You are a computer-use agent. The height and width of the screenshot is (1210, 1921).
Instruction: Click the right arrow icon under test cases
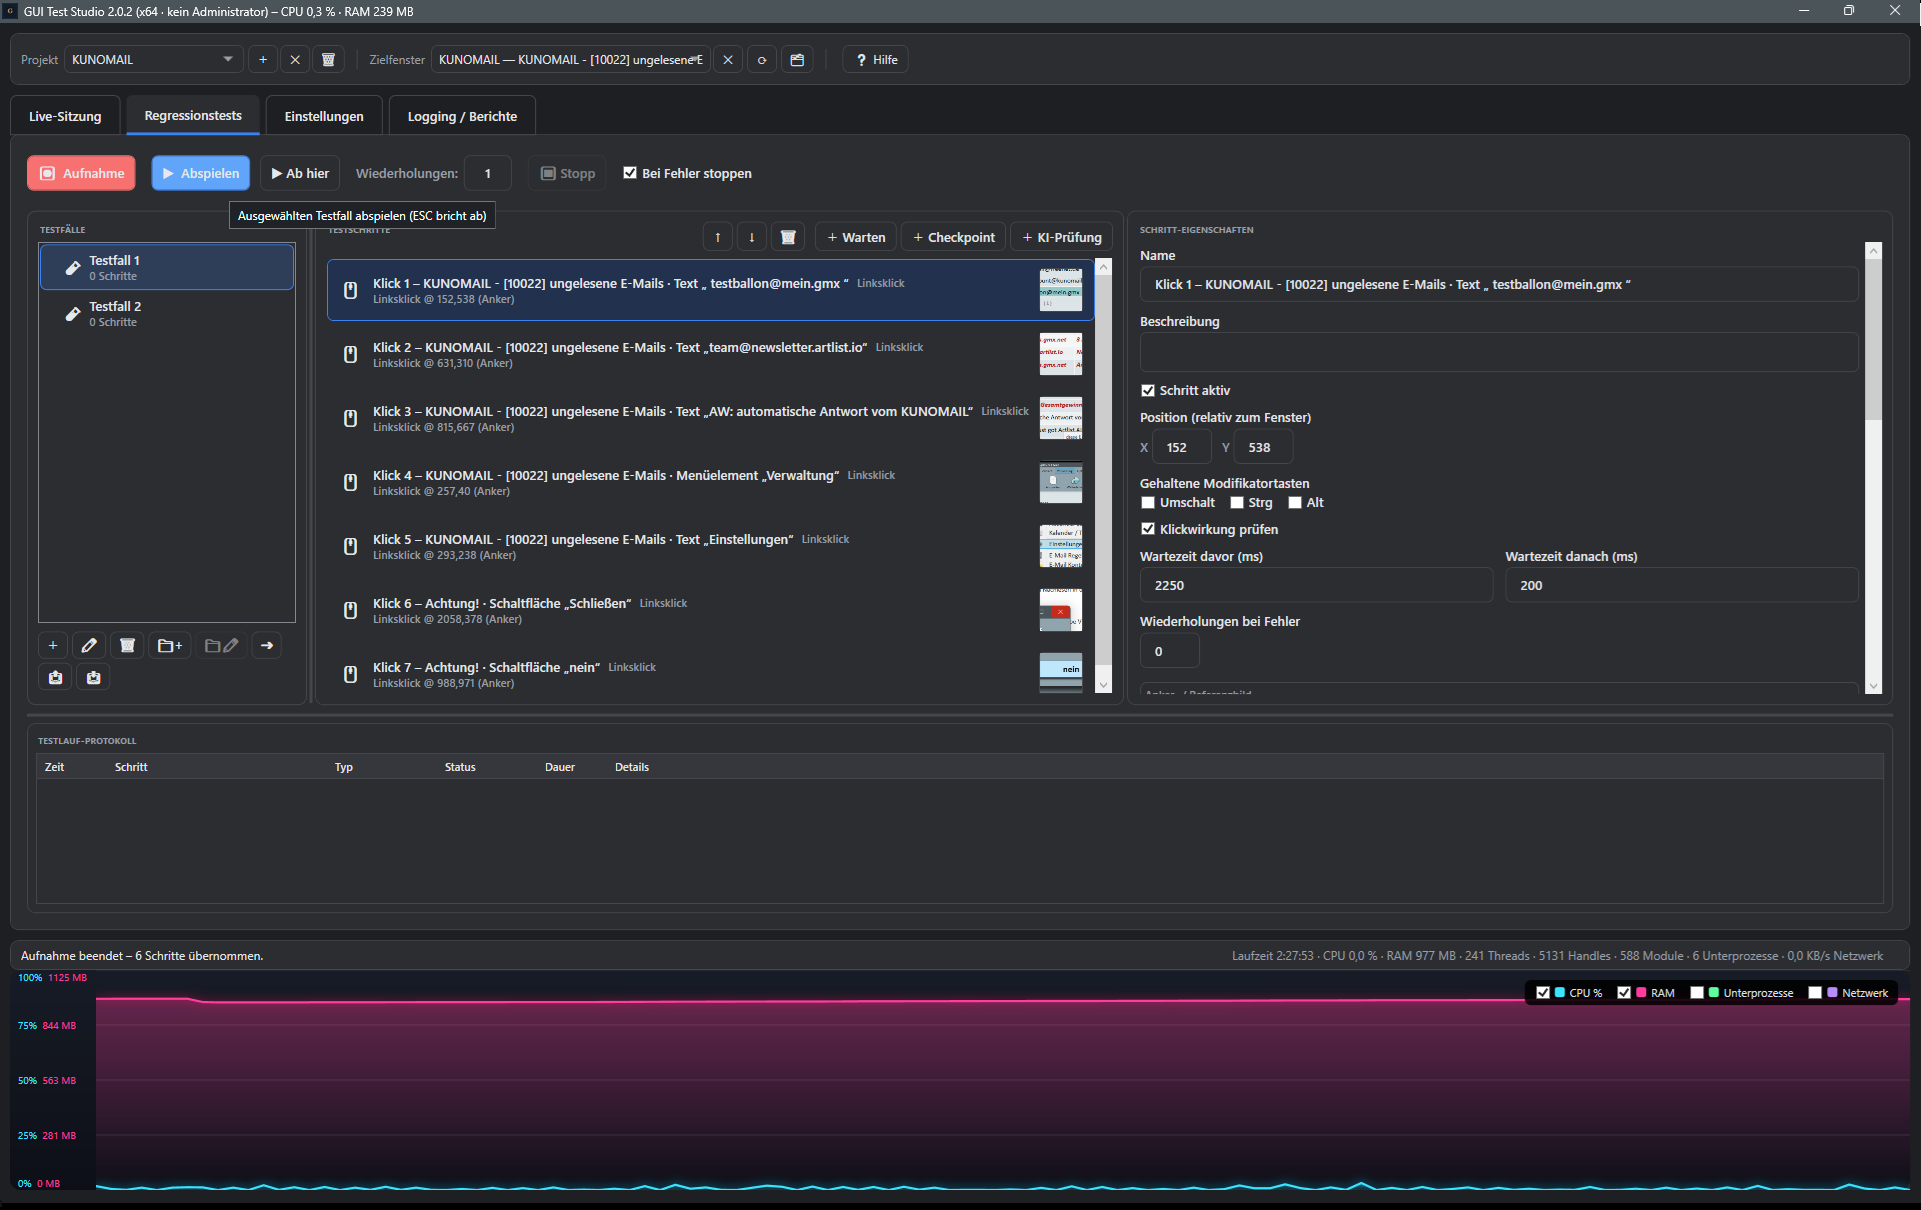click(x=267, y=645)
